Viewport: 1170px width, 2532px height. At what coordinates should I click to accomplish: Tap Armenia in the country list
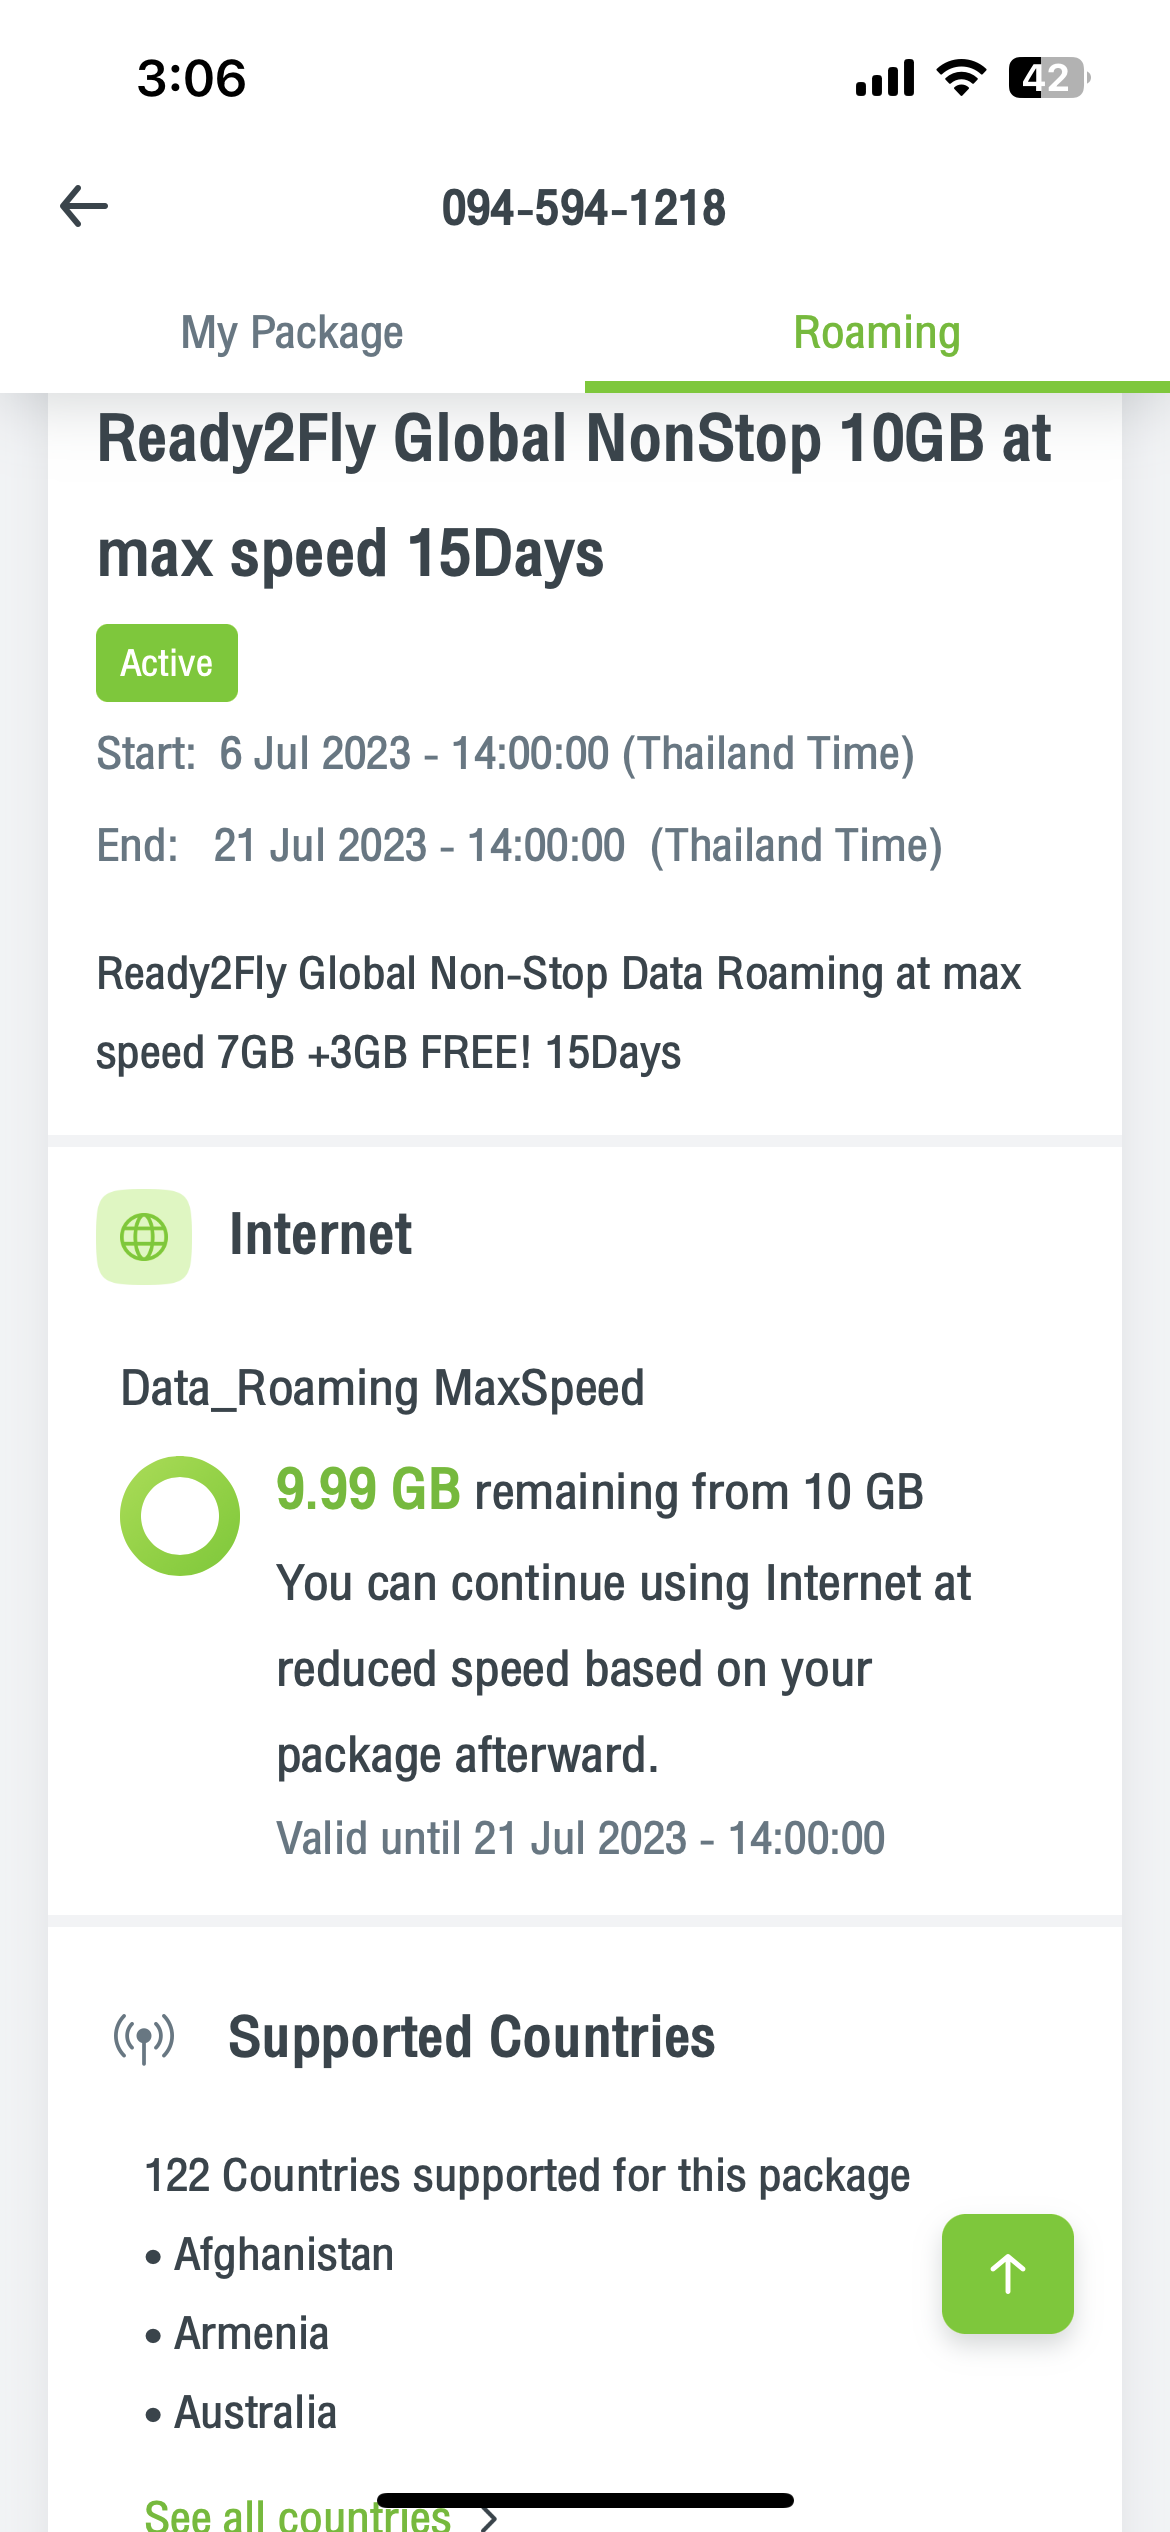[251, 2334]
